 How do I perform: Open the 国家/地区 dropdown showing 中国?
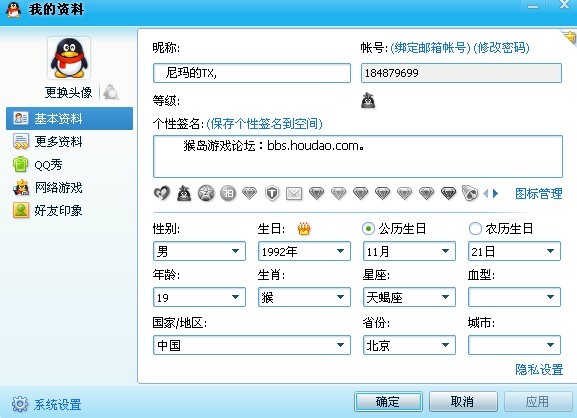(252, 345)
